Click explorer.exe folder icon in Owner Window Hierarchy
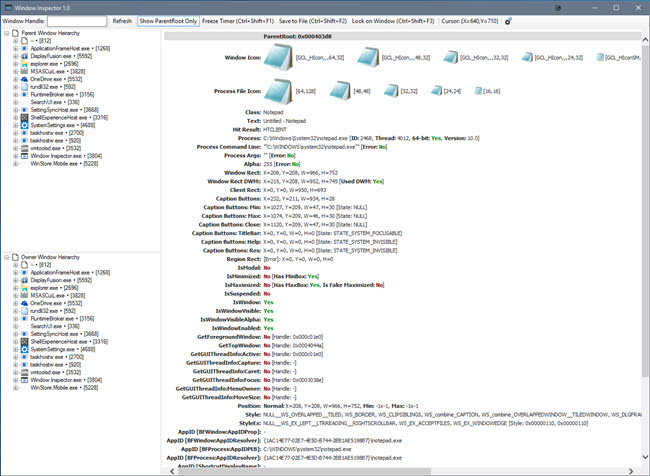650x476 pixels. [24, 288]
